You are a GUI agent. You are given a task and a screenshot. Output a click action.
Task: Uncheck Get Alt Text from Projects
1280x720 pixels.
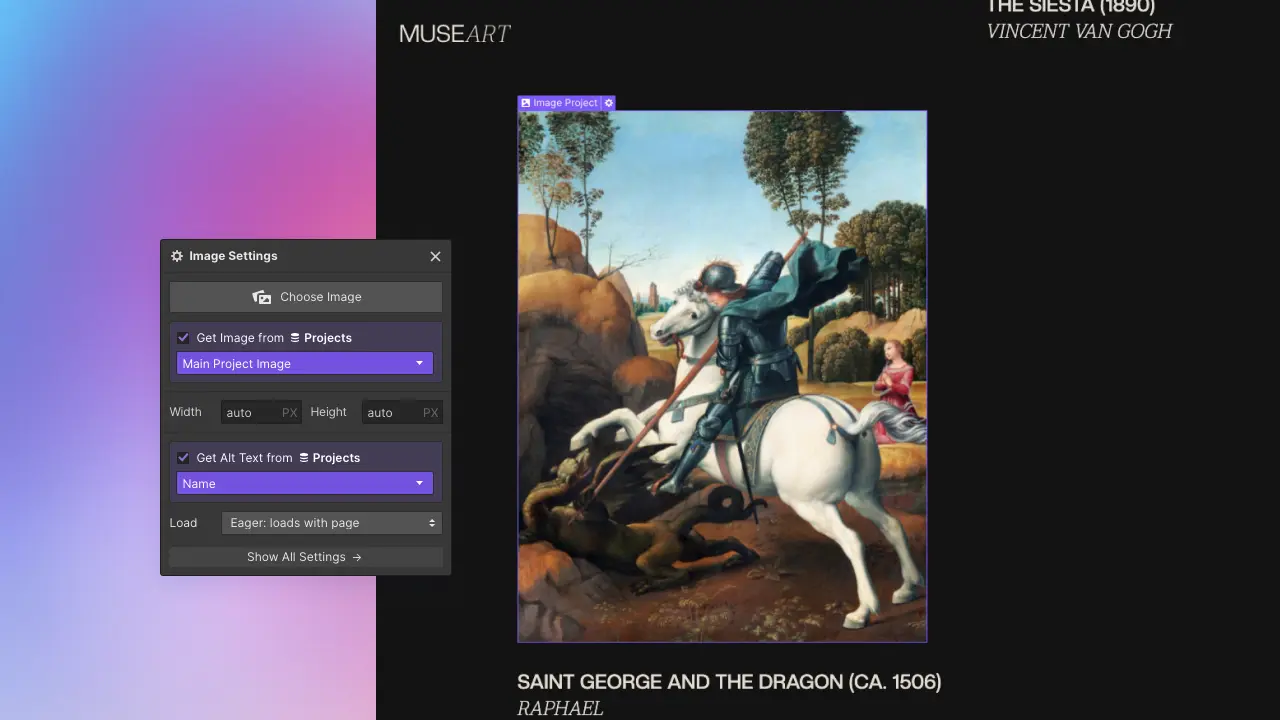pos(183,458)
